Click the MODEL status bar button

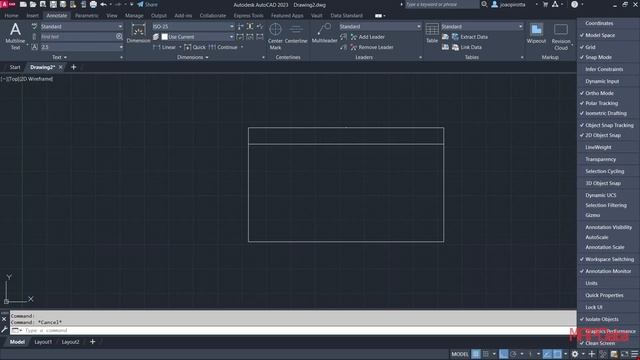point(460,354)
